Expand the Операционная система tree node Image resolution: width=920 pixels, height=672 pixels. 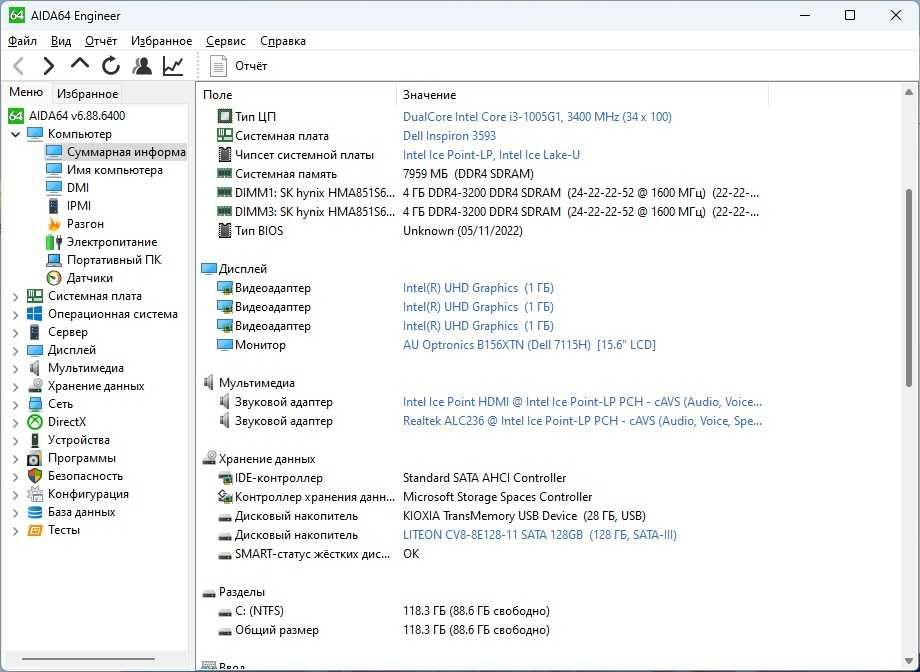click(x=16, y=315)
